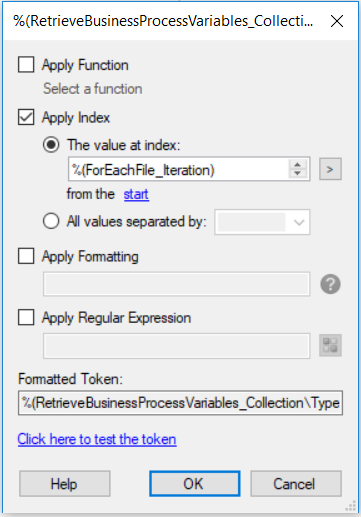Choose 'All values separated by' radio option
The height and width of the screenshot is (517, 361).
coord(51,221)
